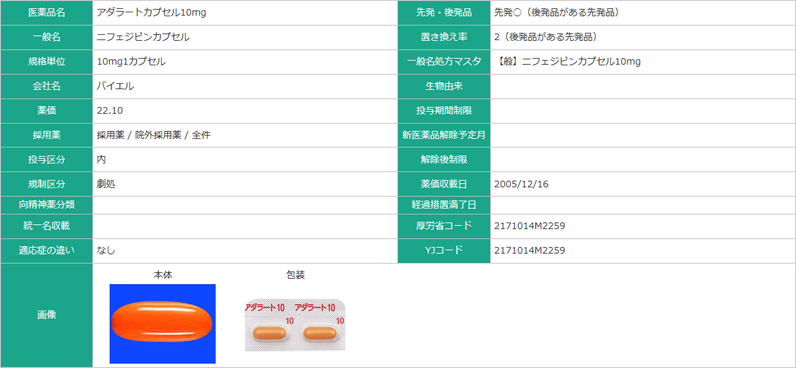Click the 本体 capsule image thumbnail
The height and width of the screenshot is (368, 796).
162,324
